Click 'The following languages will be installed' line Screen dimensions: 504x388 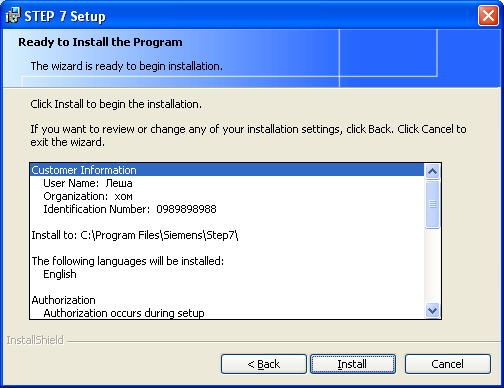(128, 261)
